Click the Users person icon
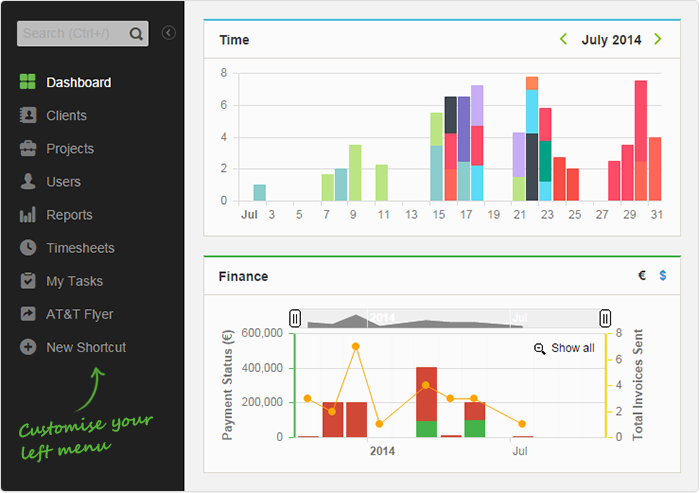Viewport: 700px width, 493px height. (x=28, y=181)
